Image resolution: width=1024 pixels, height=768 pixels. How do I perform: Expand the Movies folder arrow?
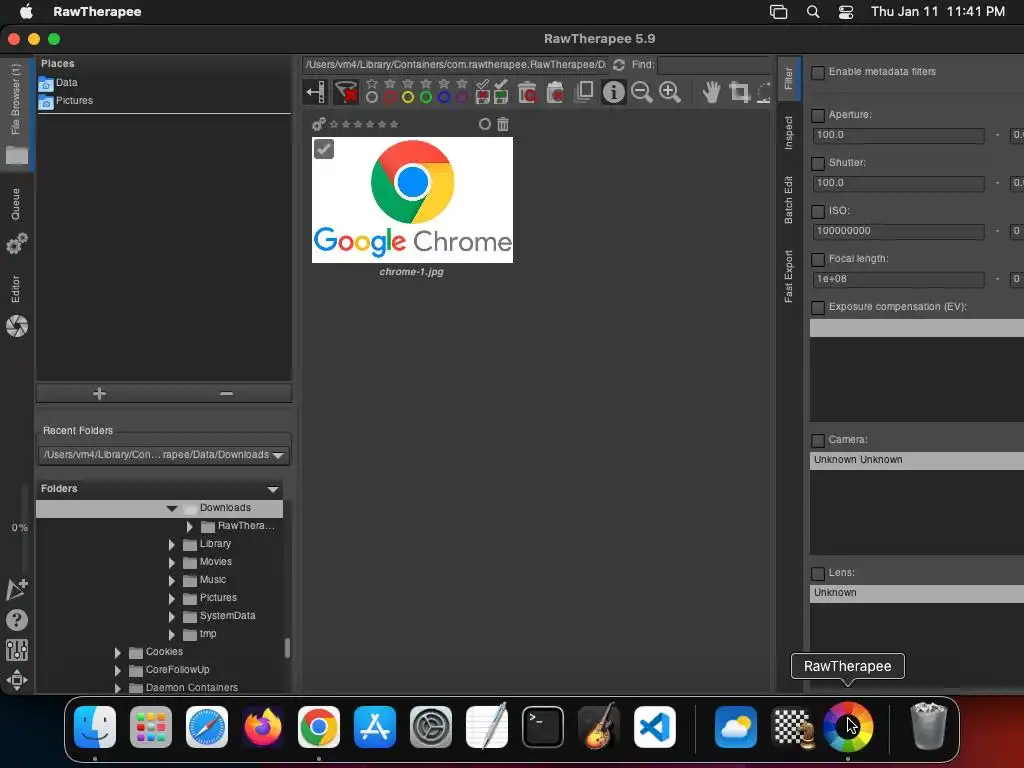[x=172, y=562]
